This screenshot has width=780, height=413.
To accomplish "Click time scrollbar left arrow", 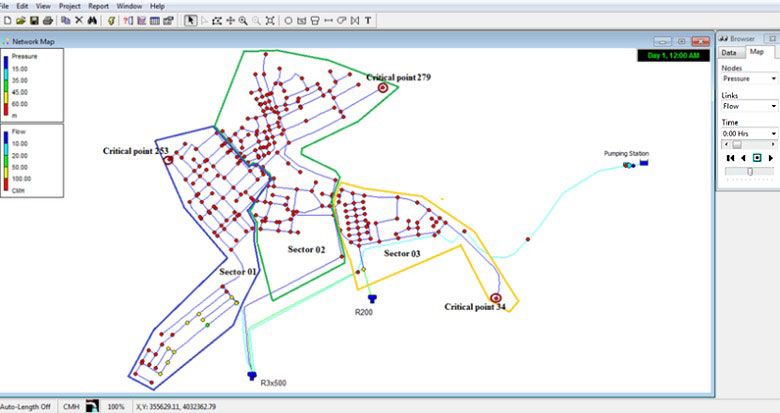I will [727, 144].
